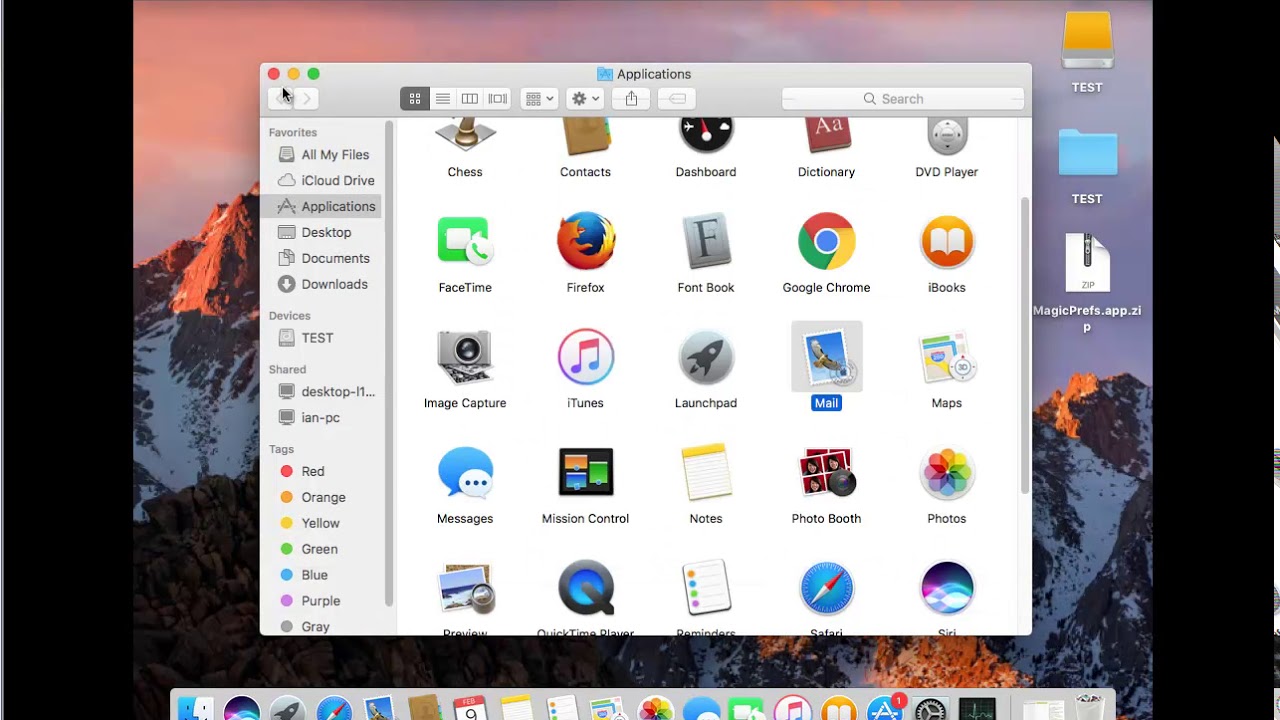1280x720 pixels.
Task: Select the FaceTime app icon
Action: point(465,242)
